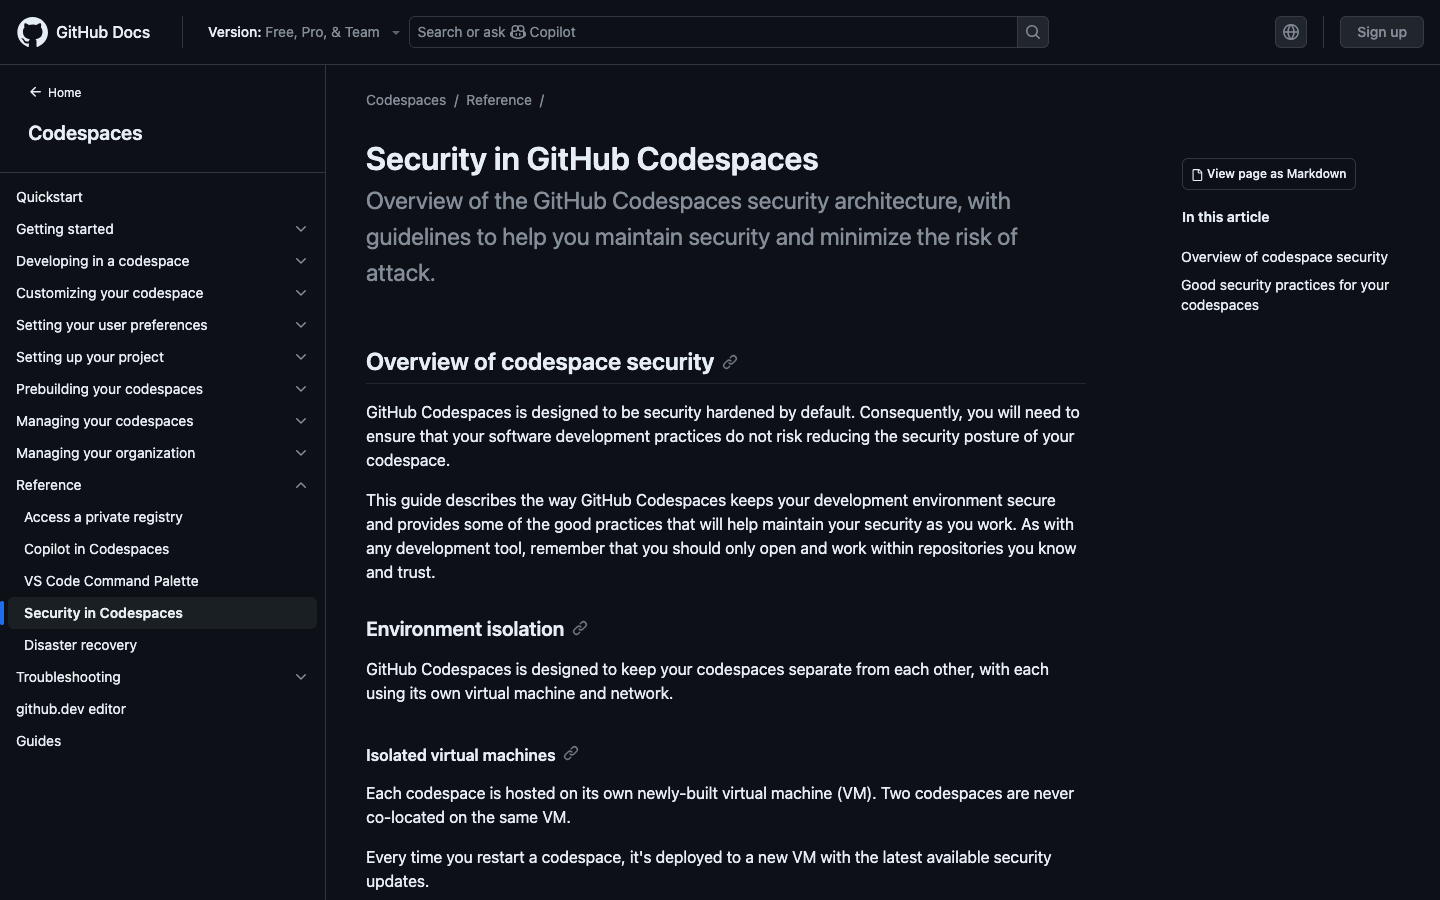Click the Sign up button
Image resolution: width=1440 pixels, height=900 pixels.
[x=1381, y=31]
